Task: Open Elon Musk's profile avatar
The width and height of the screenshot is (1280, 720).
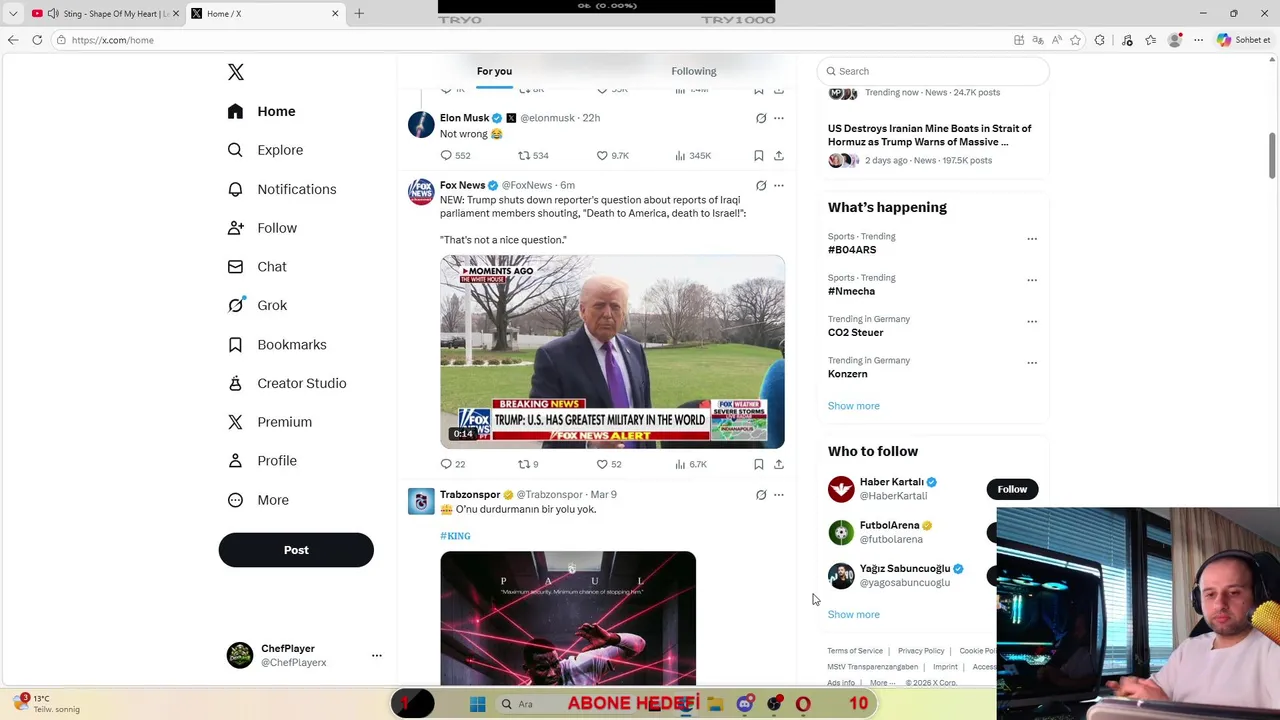Action: point(421,124)
